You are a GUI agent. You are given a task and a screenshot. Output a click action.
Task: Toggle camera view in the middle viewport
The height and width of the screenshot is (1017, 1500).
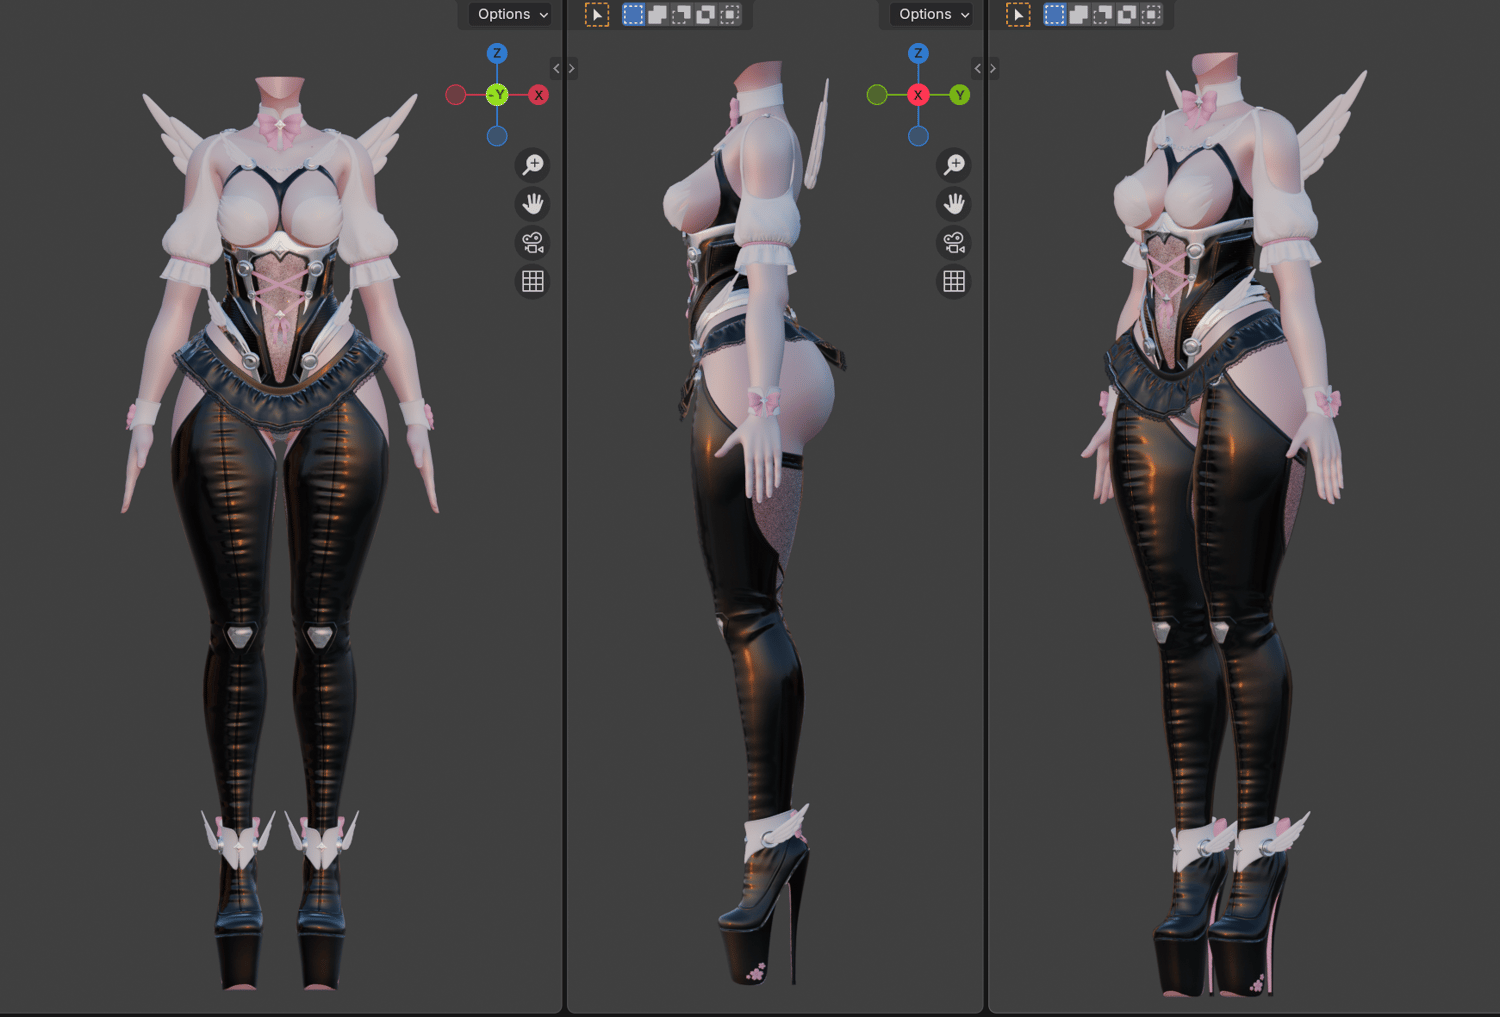coord(954,243)
